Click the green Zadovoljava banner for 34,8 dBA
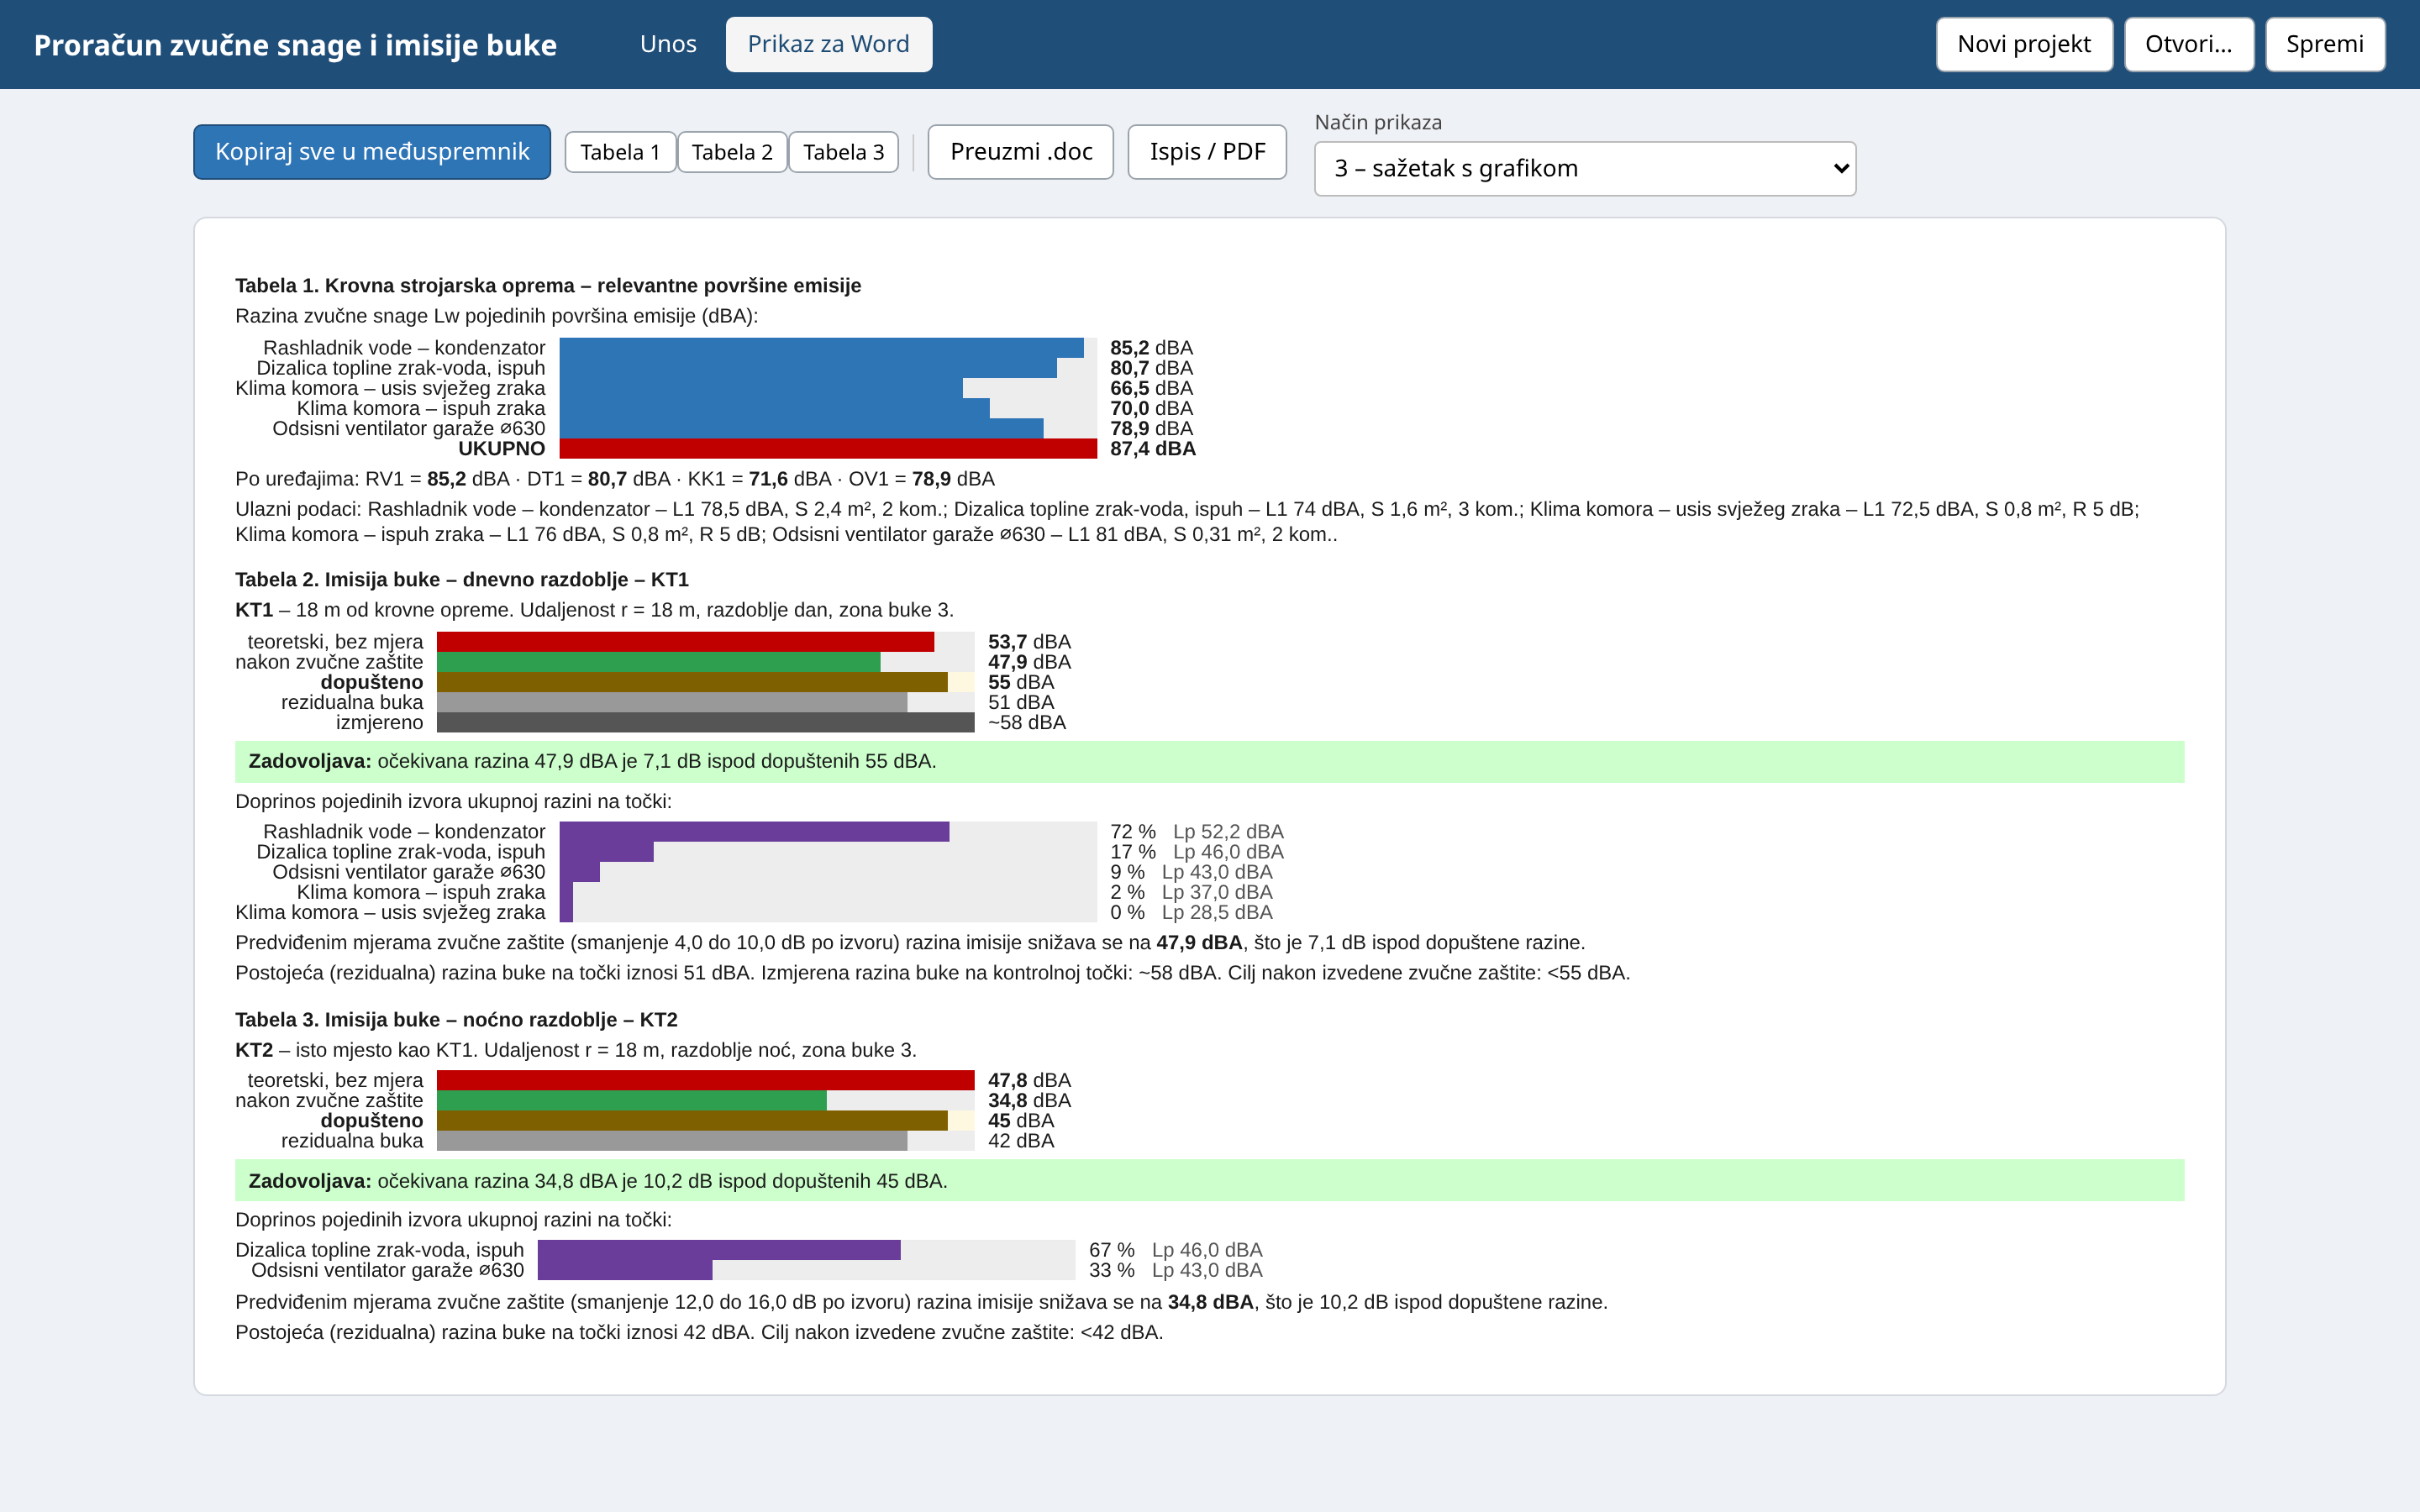Image resolution: width=2420 pixels, height=1512 pixels. pos(1209,1181)
